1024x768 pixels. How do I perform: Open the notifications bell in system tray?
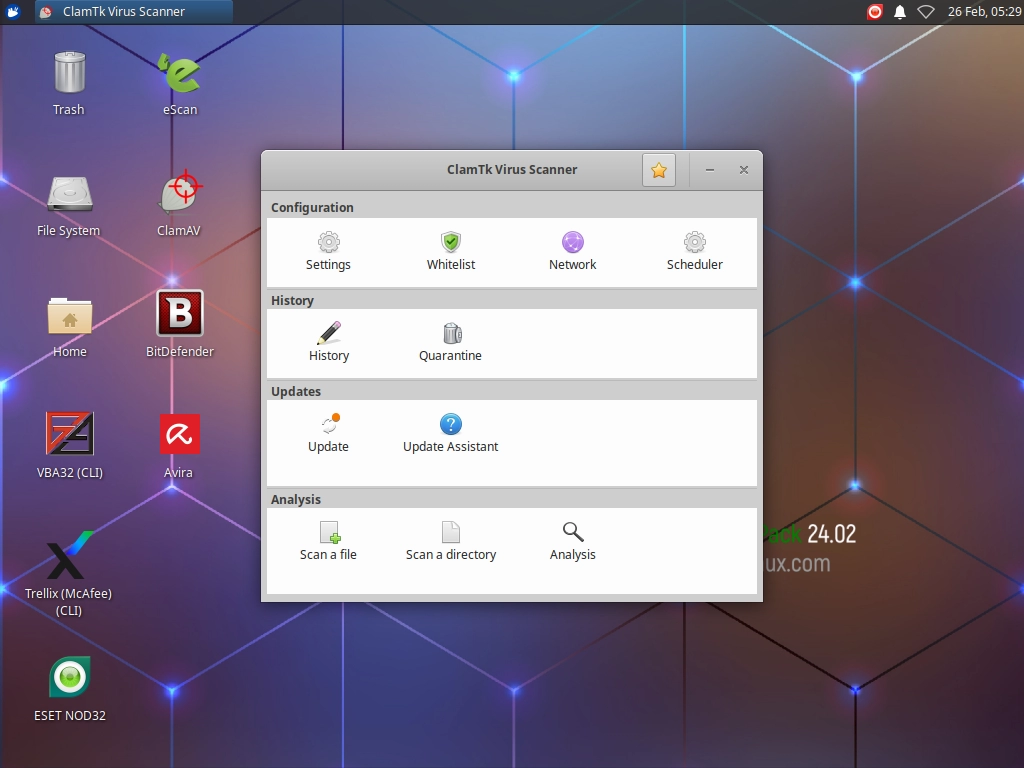899,12
